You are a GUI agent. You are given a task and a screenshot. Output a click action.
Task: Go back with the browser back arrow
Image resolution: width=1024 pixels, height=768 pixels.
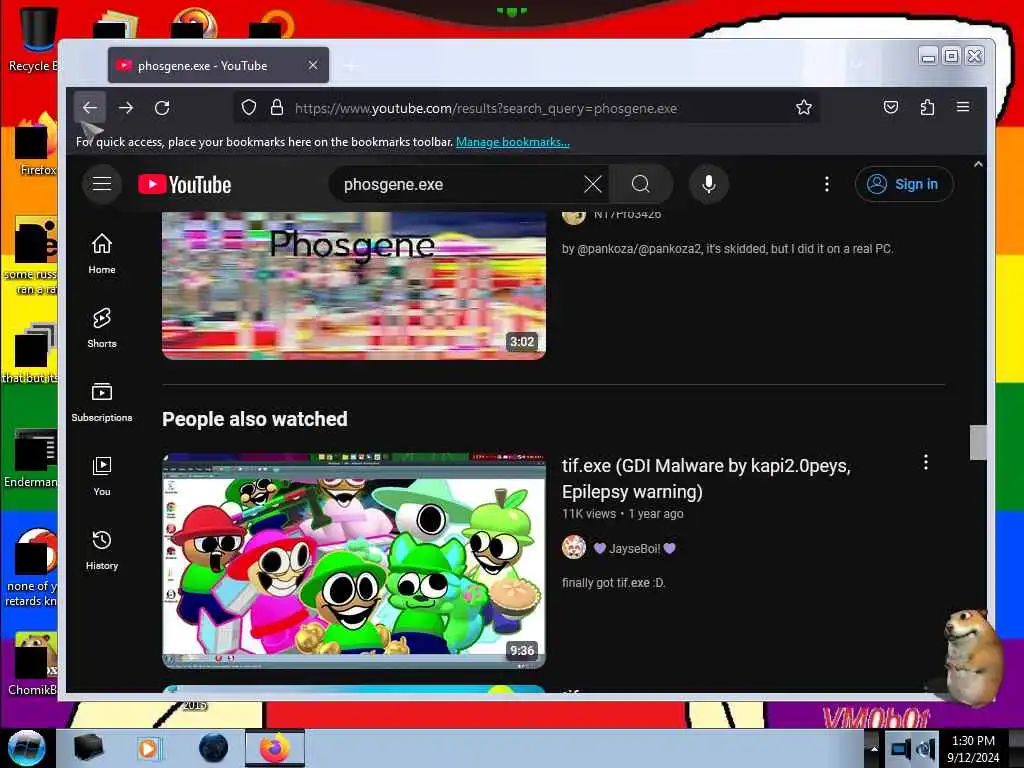click(90, 108)
